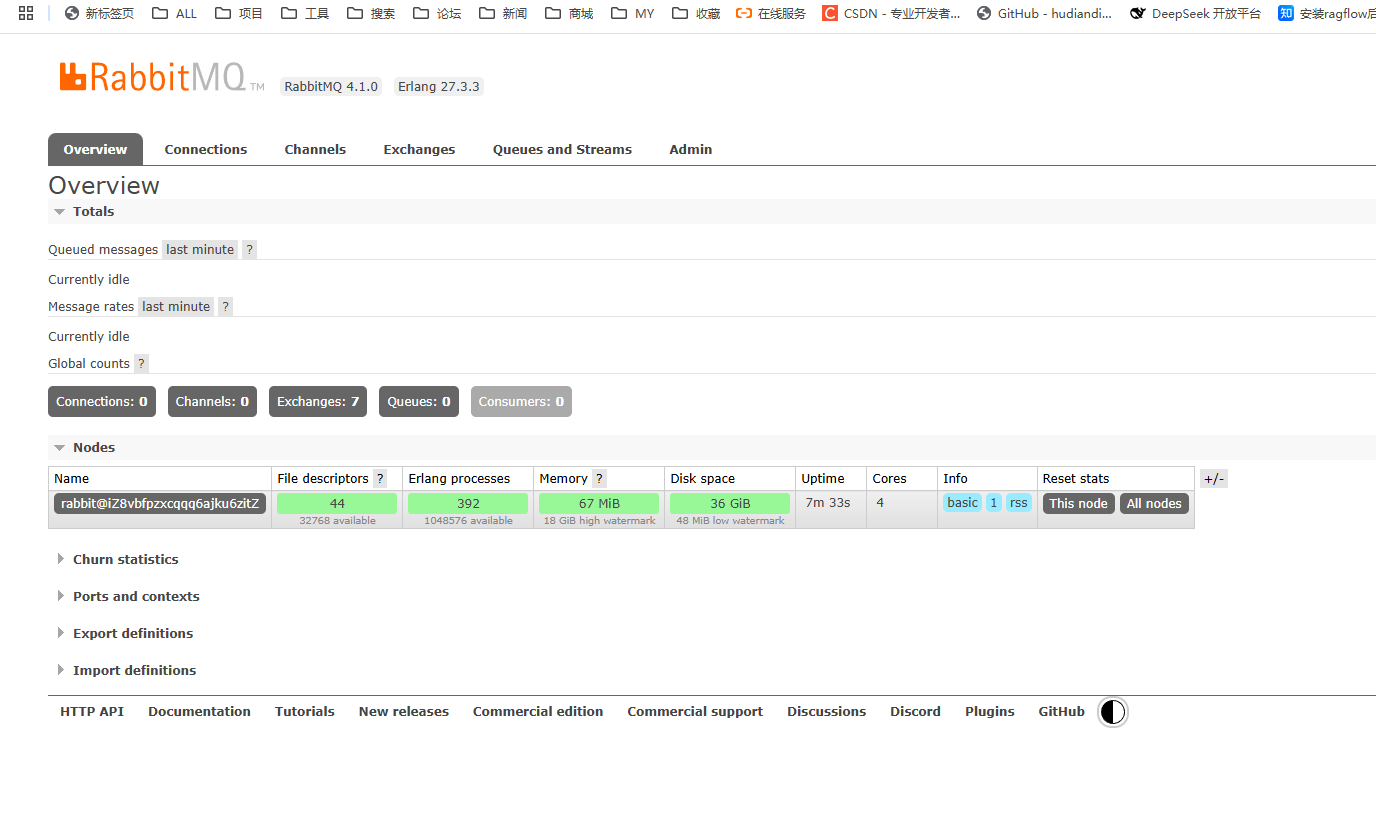Open the 商城 bookmarks folder

pyautogui.click(x=569, y=13)
